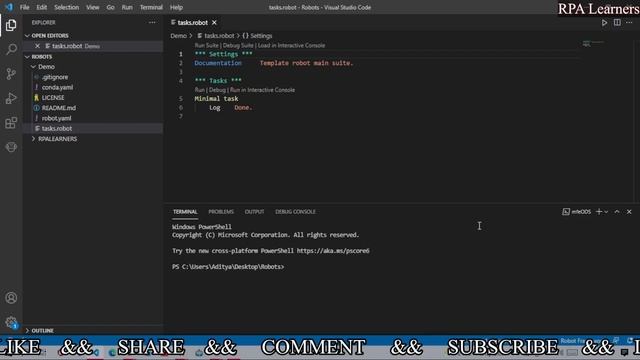Collapse the Demo folder
640x360 pixels.
[x=33, y=67]
